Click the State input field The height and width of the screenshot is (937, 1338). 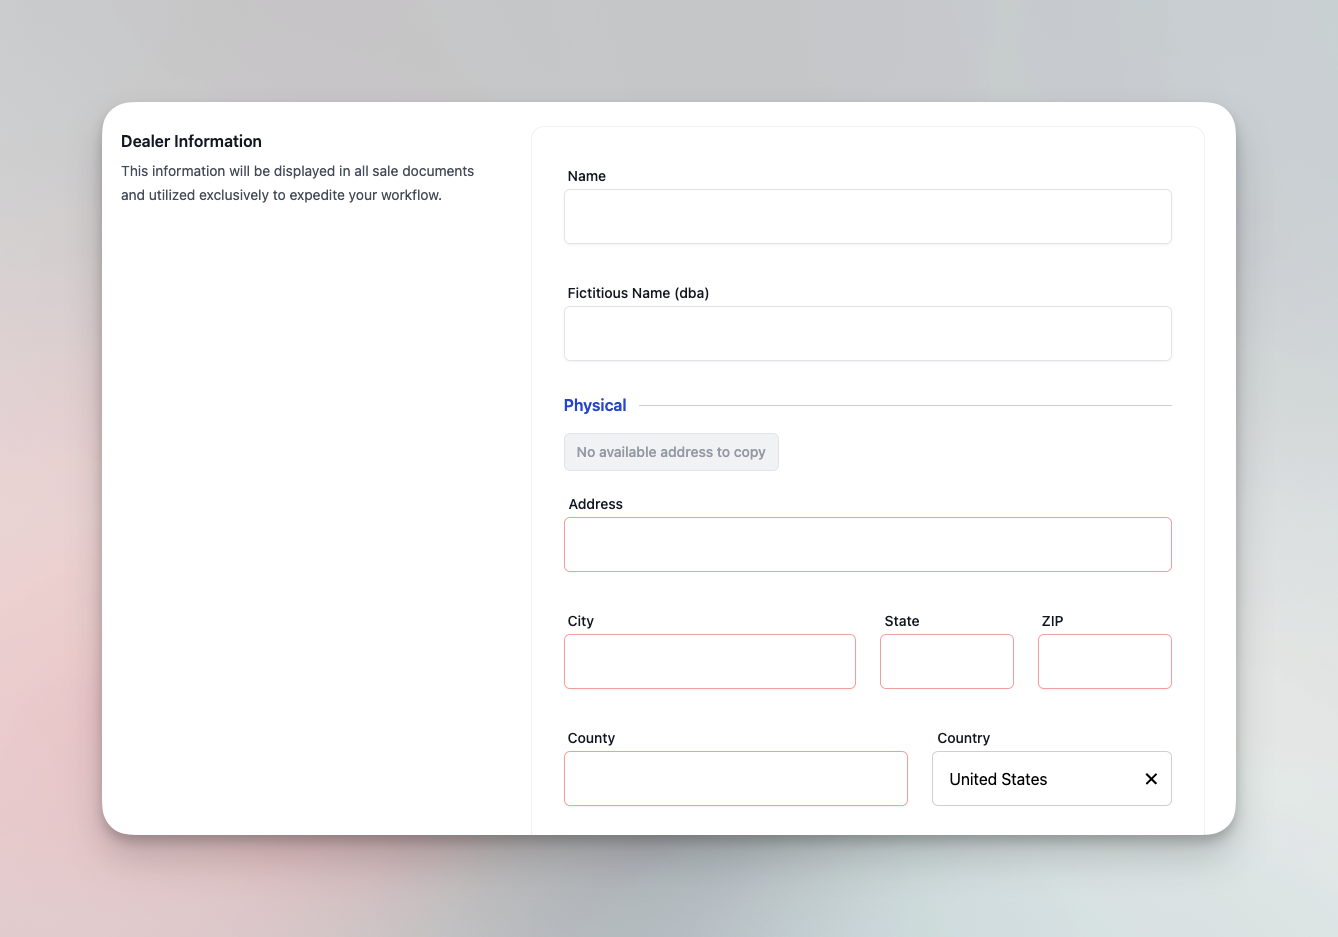click(946, 661)
